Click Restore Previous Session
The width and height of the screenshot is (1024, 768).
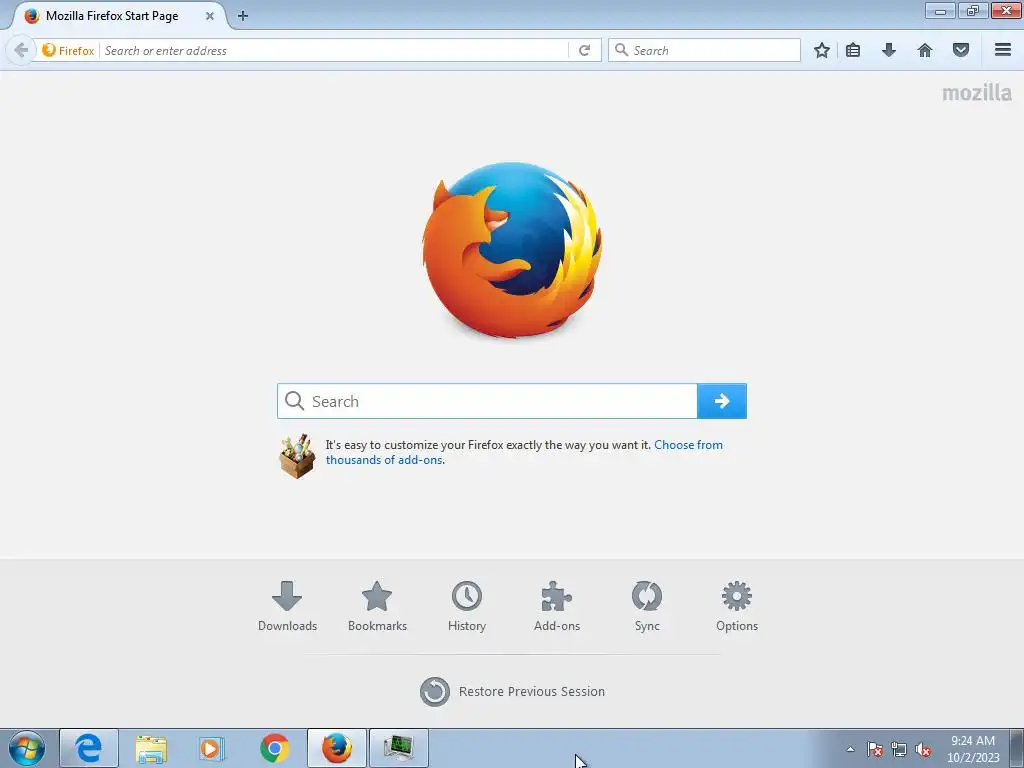(513, 692)
